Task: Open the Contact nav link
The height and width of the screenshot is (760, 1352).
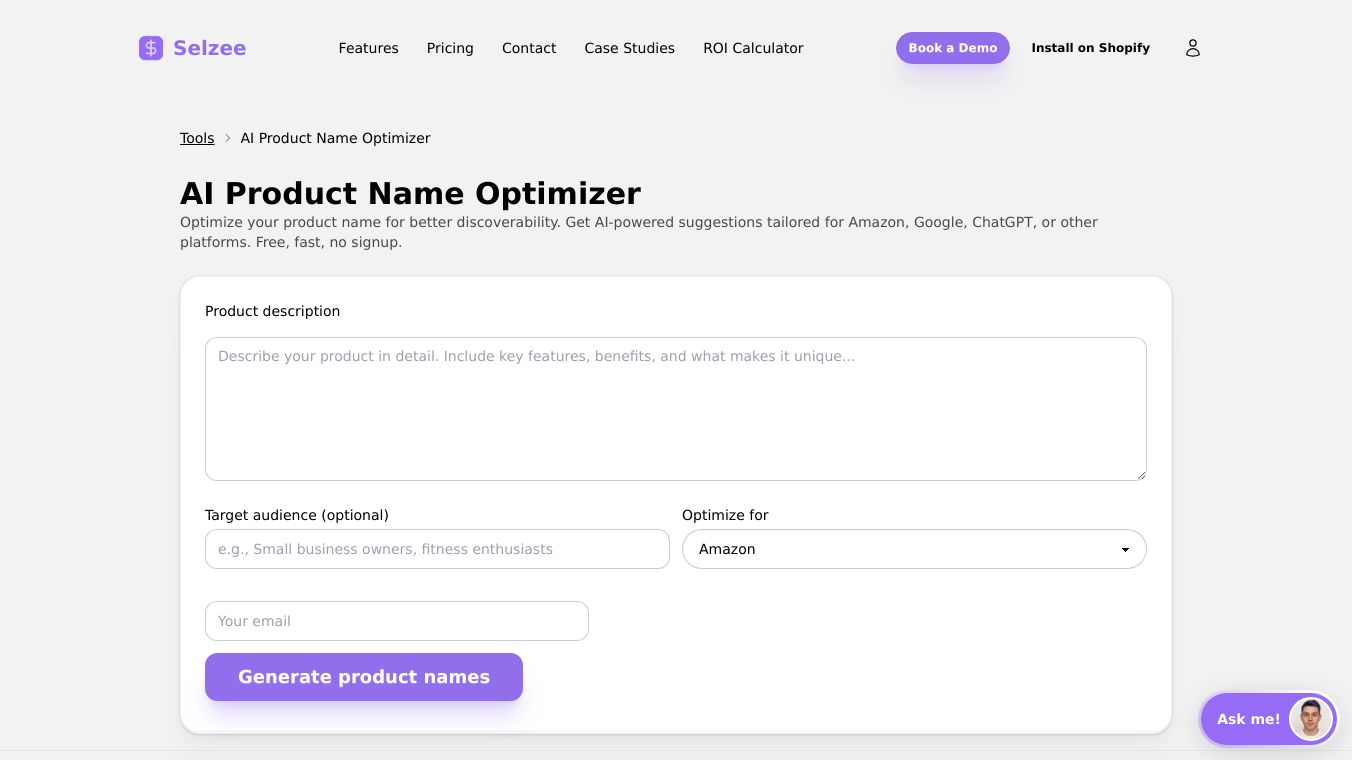Action: (529, 48)
